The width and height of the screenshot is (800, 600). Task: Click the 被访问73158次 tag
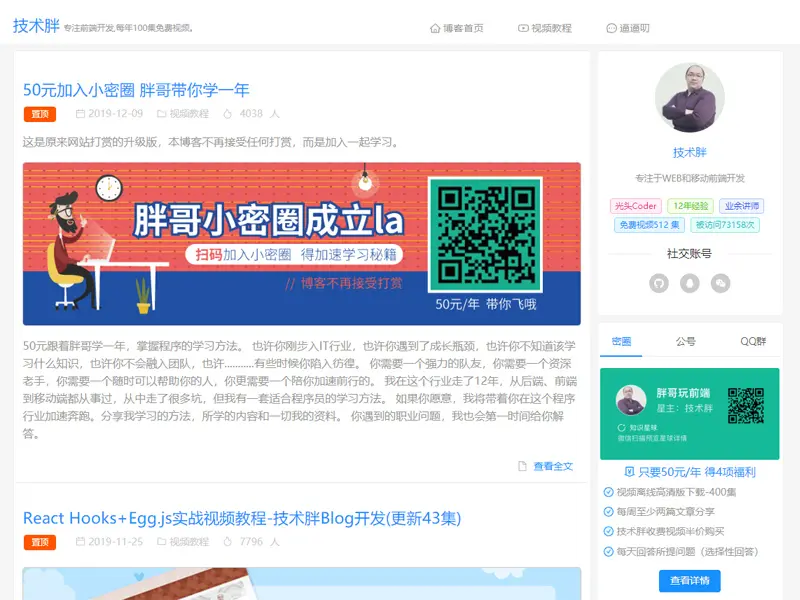pos(725,225)
